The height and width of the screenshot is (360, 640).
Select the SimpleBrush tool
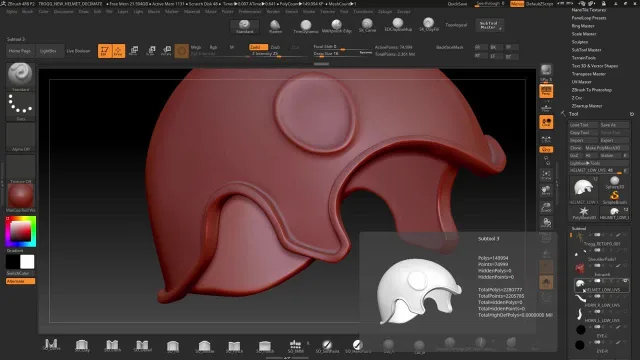point(614,197)
